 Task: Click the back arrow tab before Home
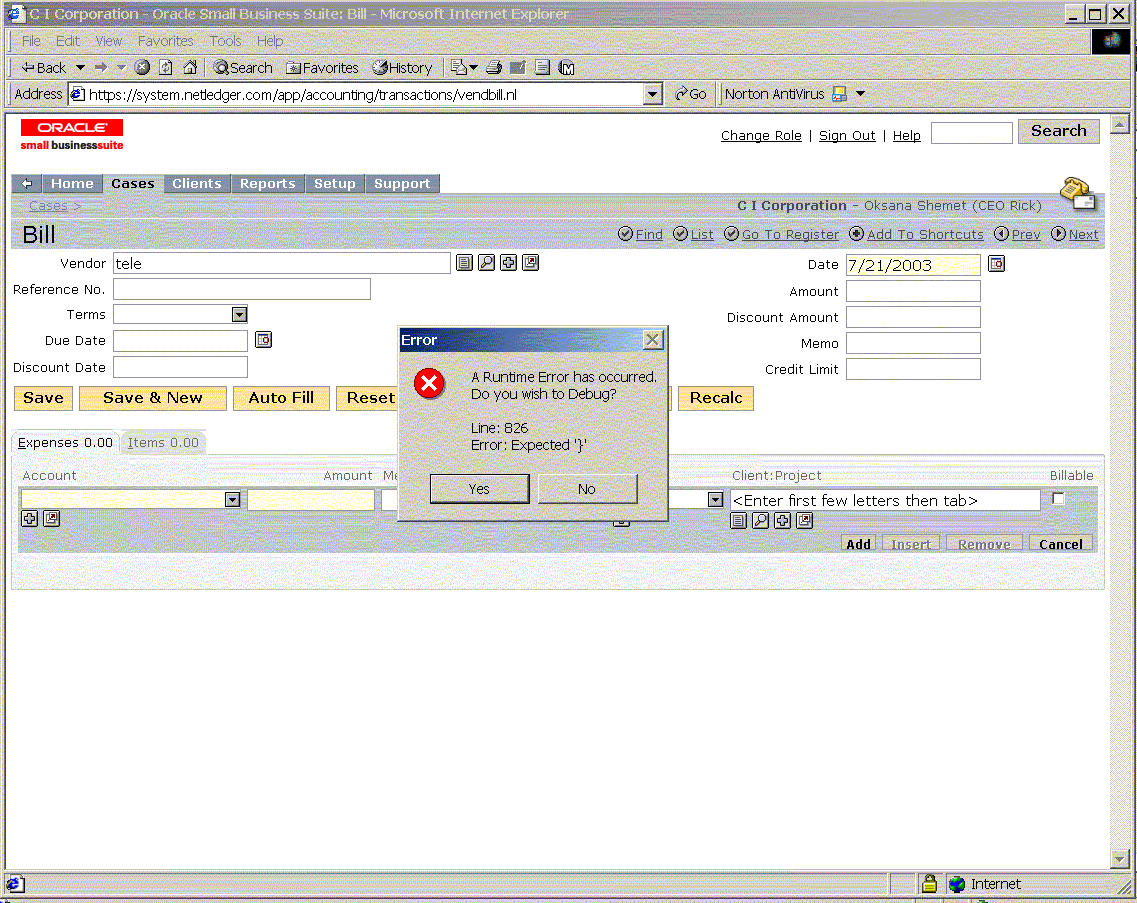coord(27,184)
